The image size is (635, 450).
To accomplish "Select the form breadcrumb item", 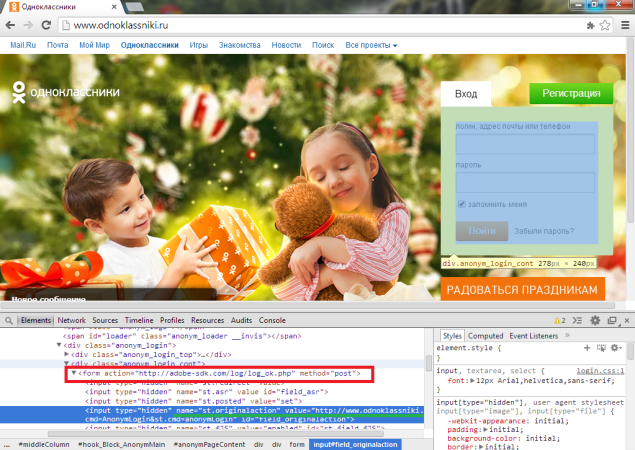I will click(297, 444).
